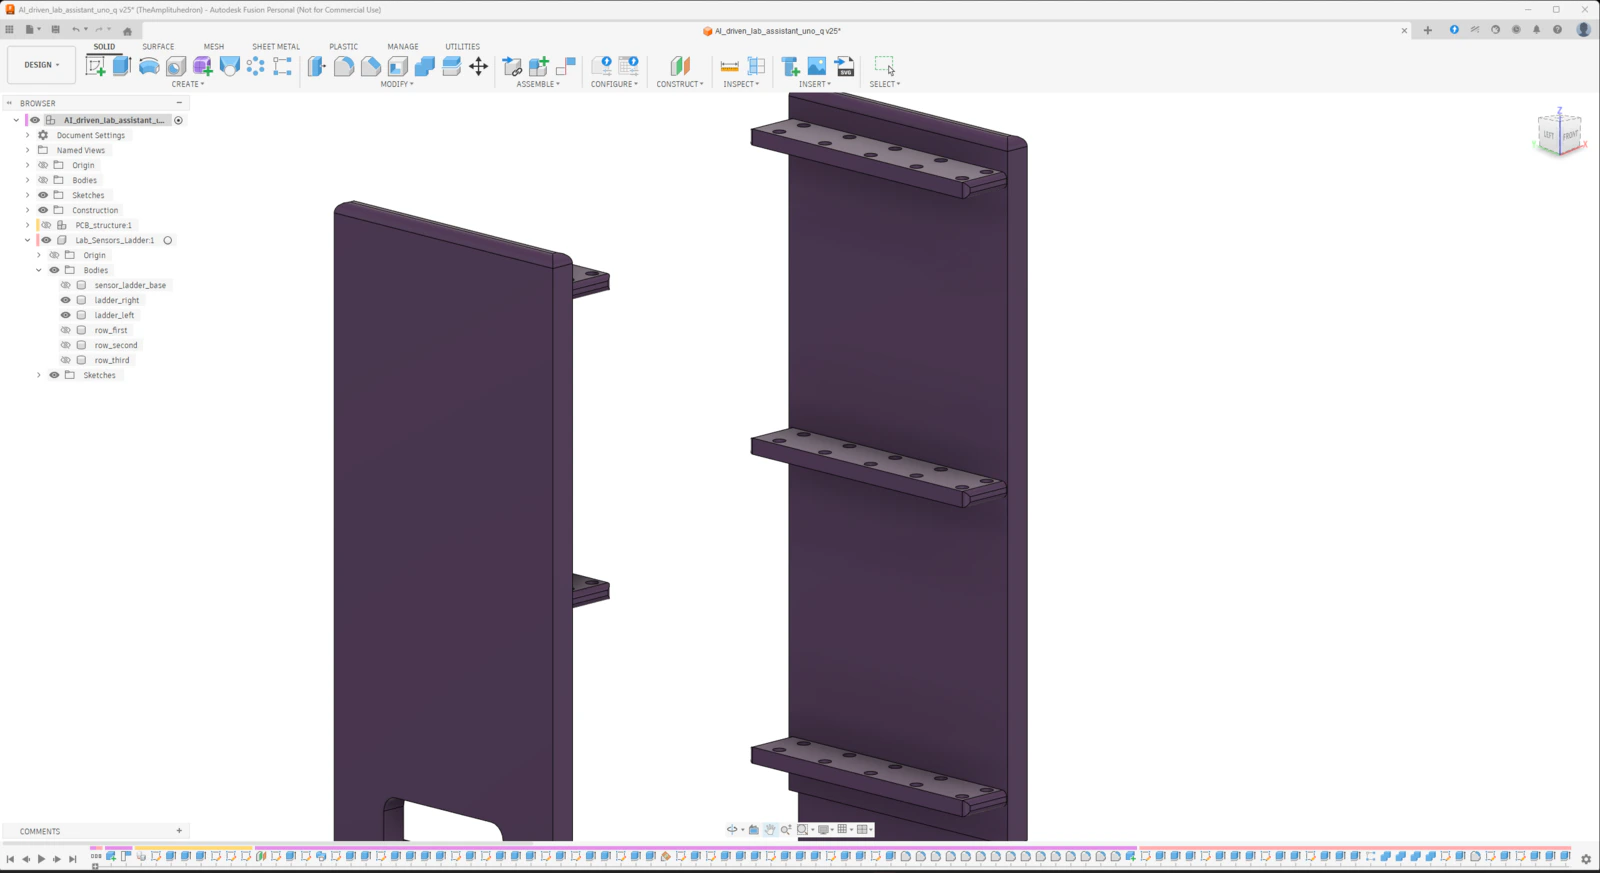This screenshot has width=1600, height=873.
Task: Select the Hole tool
Action: [176, 66]
